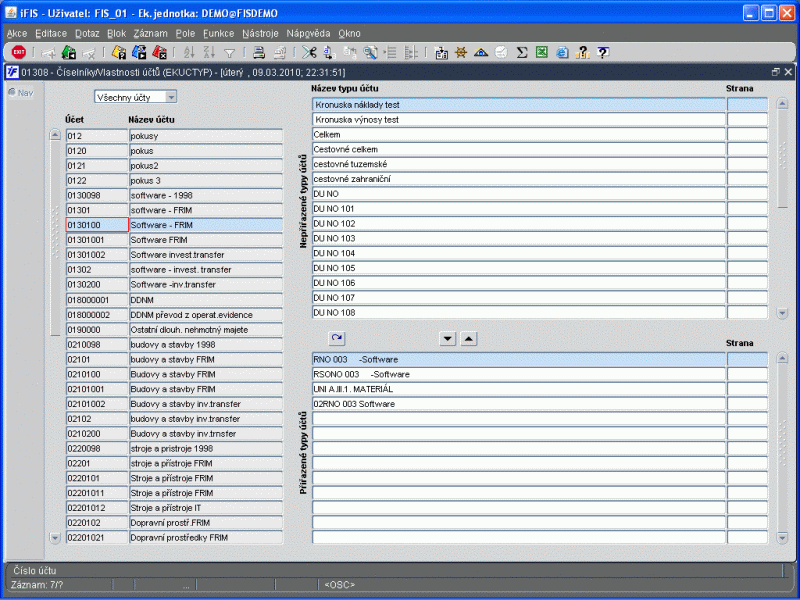The image size is (800, 600).
Task: Select 'Cestovné celkem' account type row
Action: point(518,149)
